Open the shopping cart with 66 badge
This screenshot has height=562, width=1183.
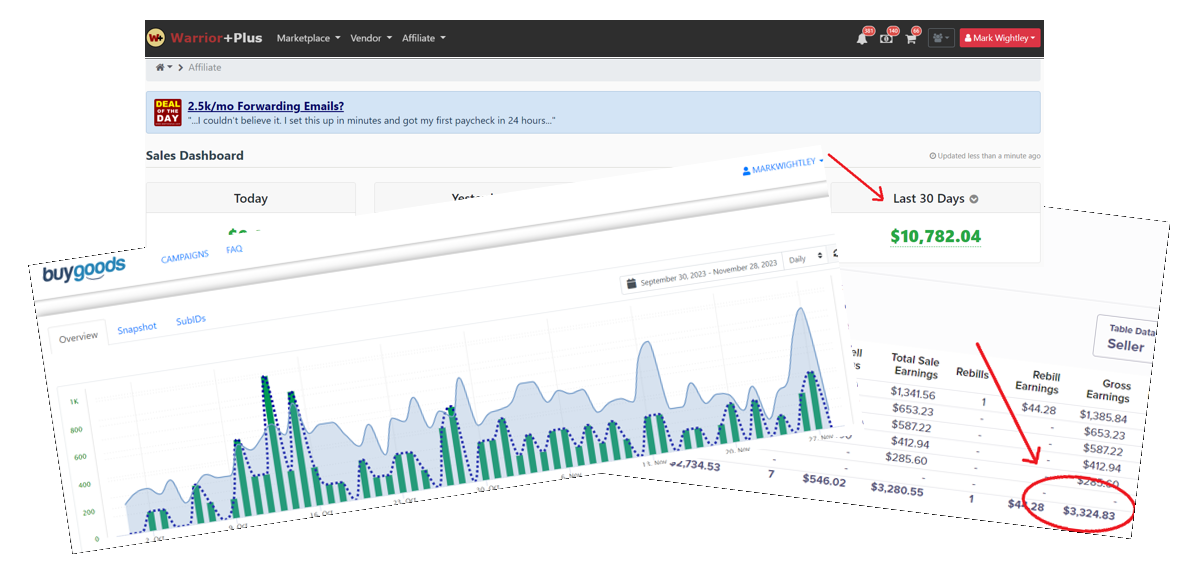(x=910, y=38)
